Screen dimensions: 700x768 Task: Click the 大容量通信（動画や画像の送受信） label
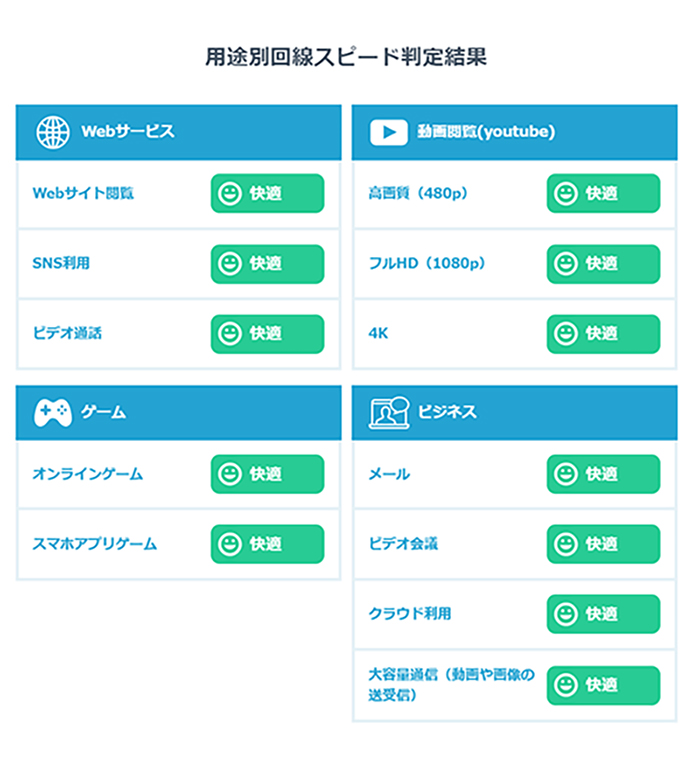(451, 684)
